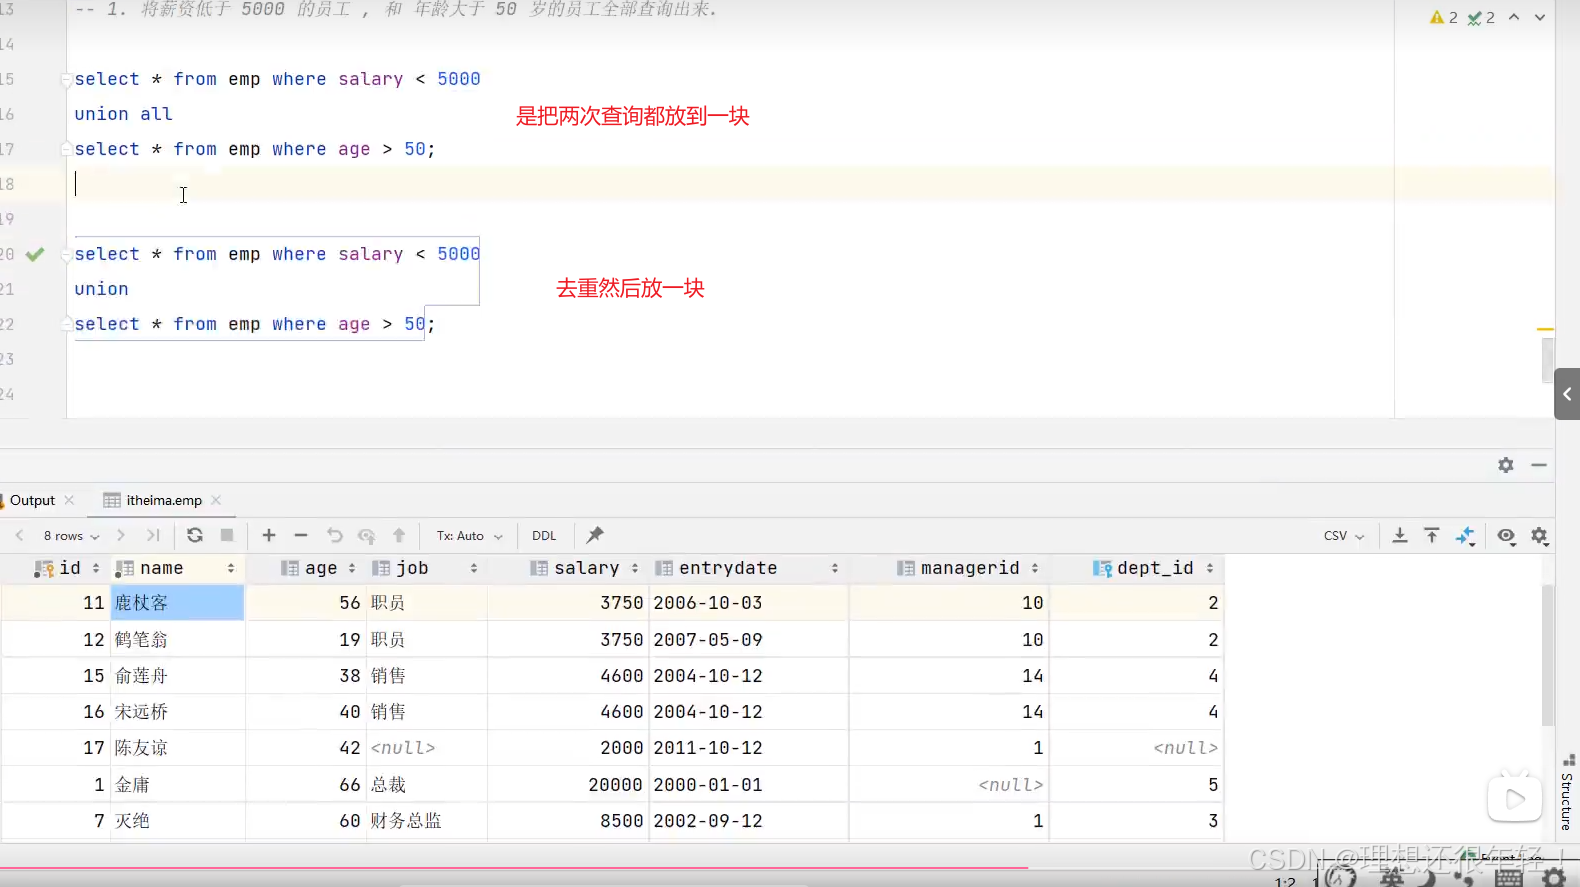Import data with the upload arrow icon
This screenshot has width=1580, height=887.
tap(1432, 535)
